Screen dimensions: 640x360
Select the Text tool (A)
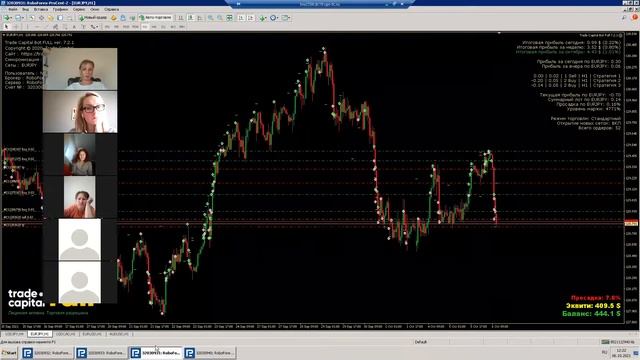pos(74,27)
